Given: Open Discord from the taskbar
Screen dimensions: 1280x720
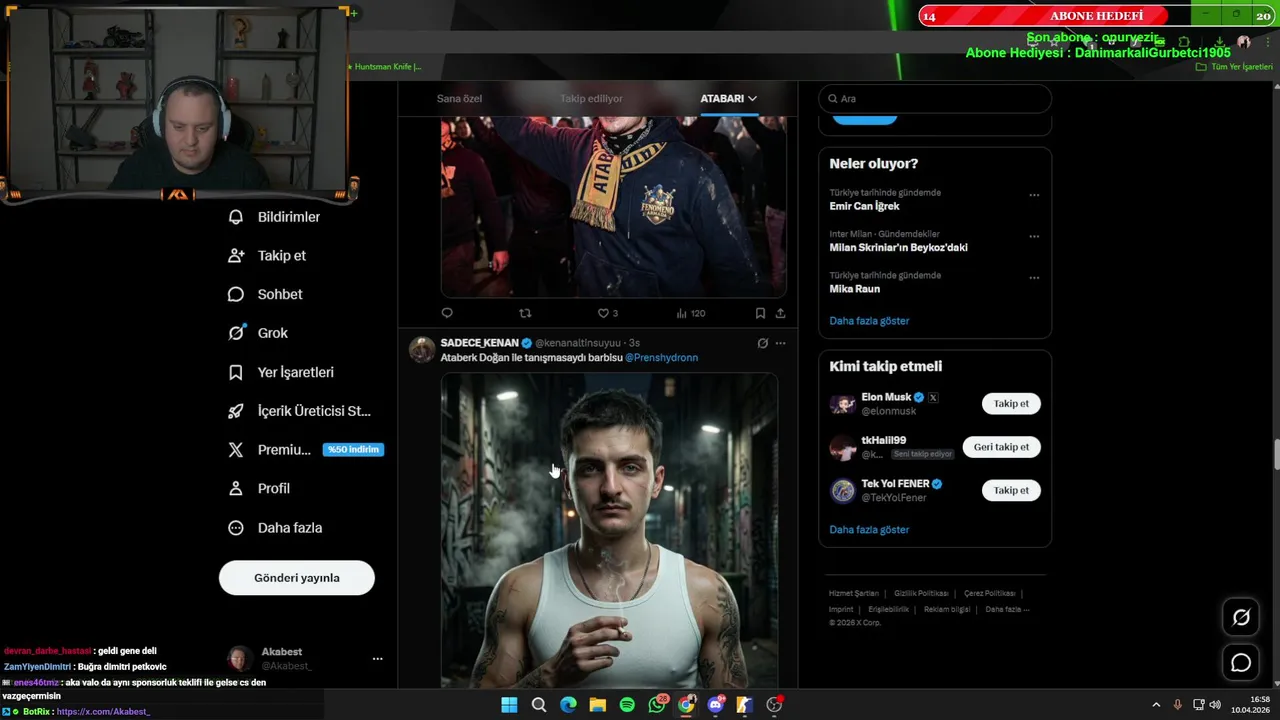Looking at the screenshot, I should tap(715, 705).
